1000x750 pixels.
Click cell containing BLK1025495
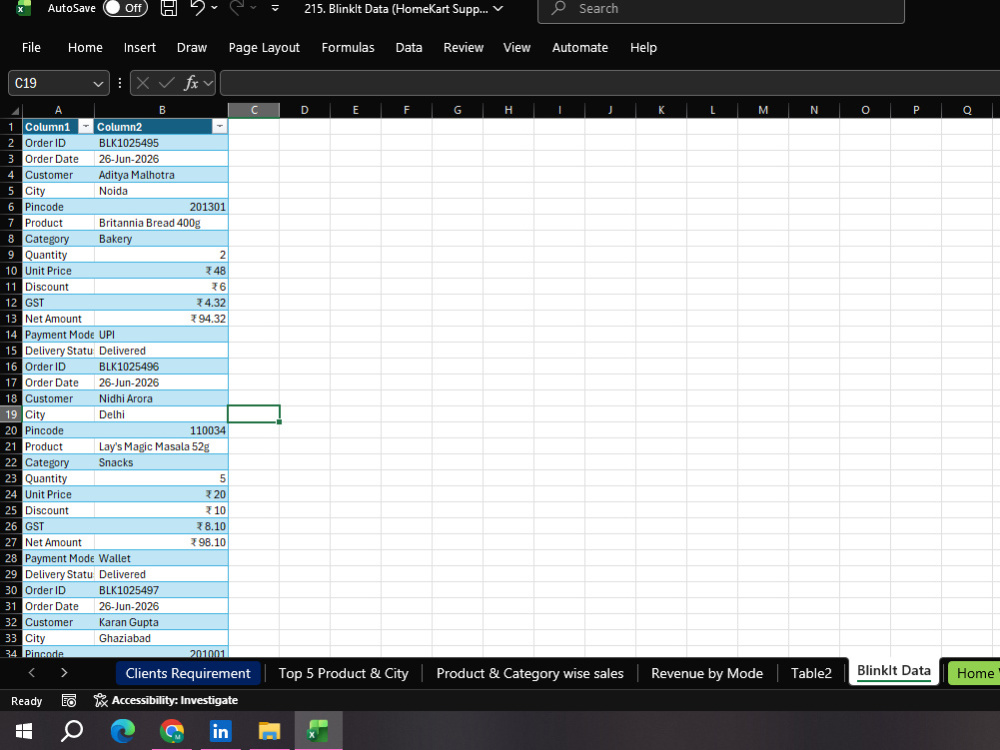pyautogui.click(x=161, y=143)
